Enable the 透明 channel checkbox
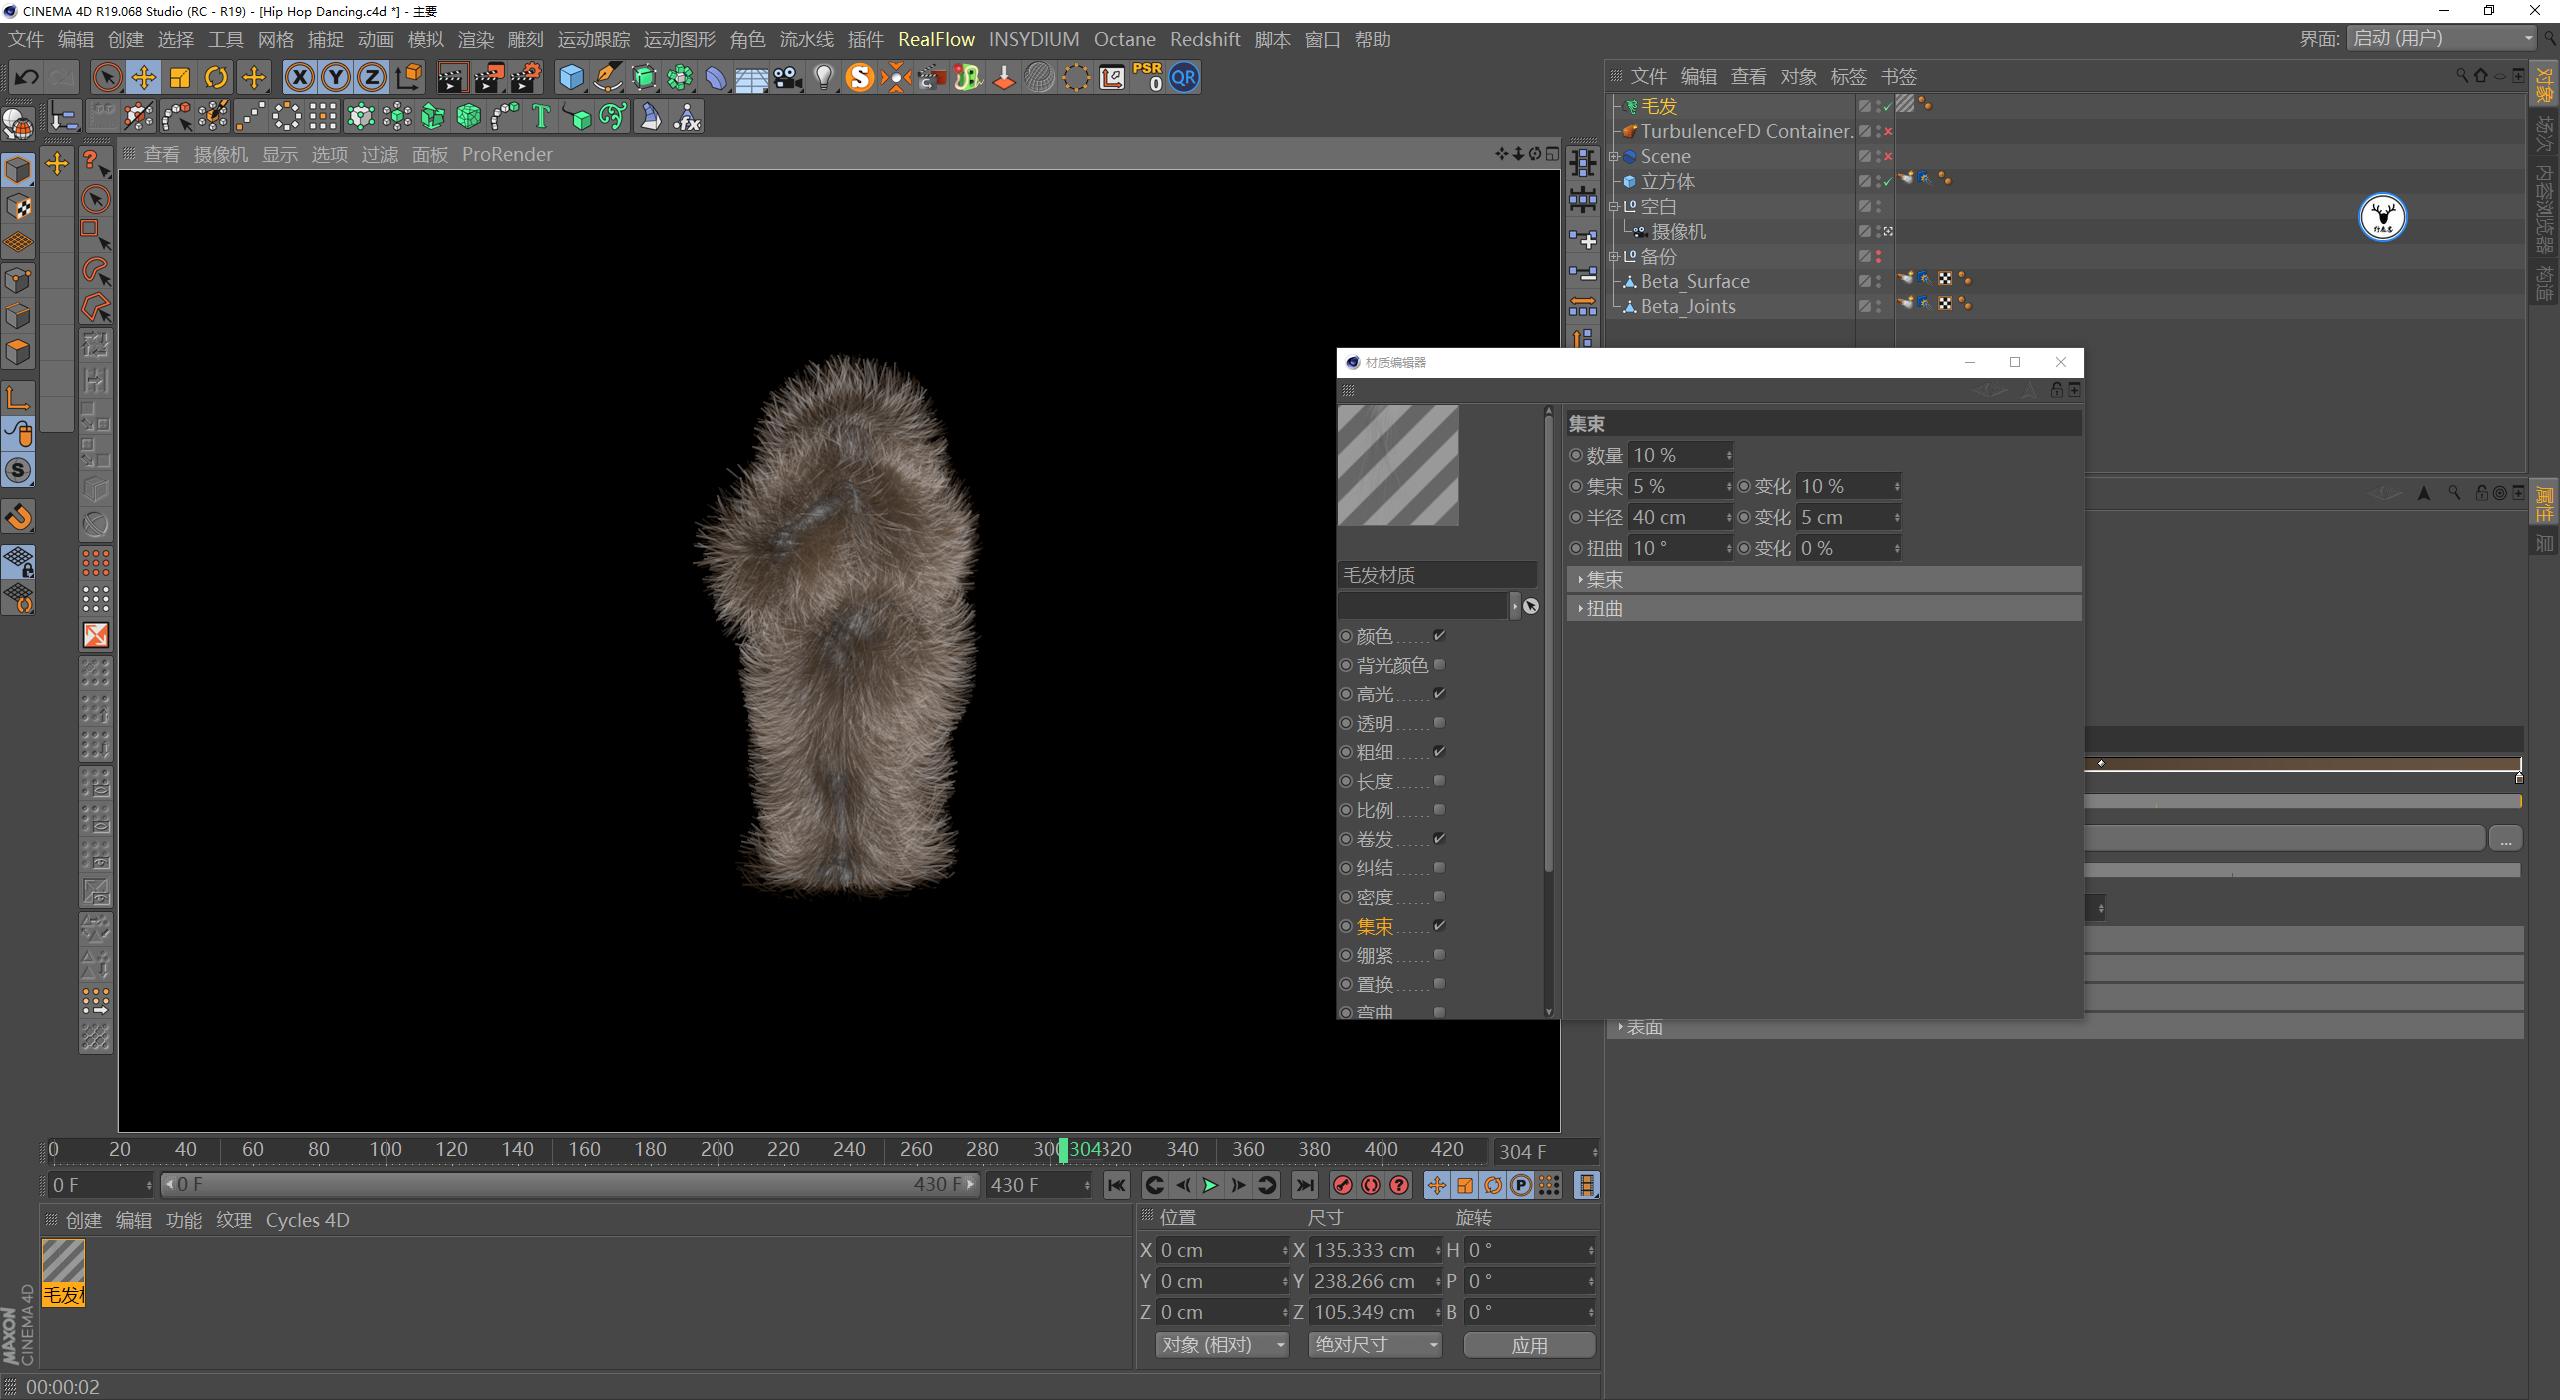 coord(1438,722)
